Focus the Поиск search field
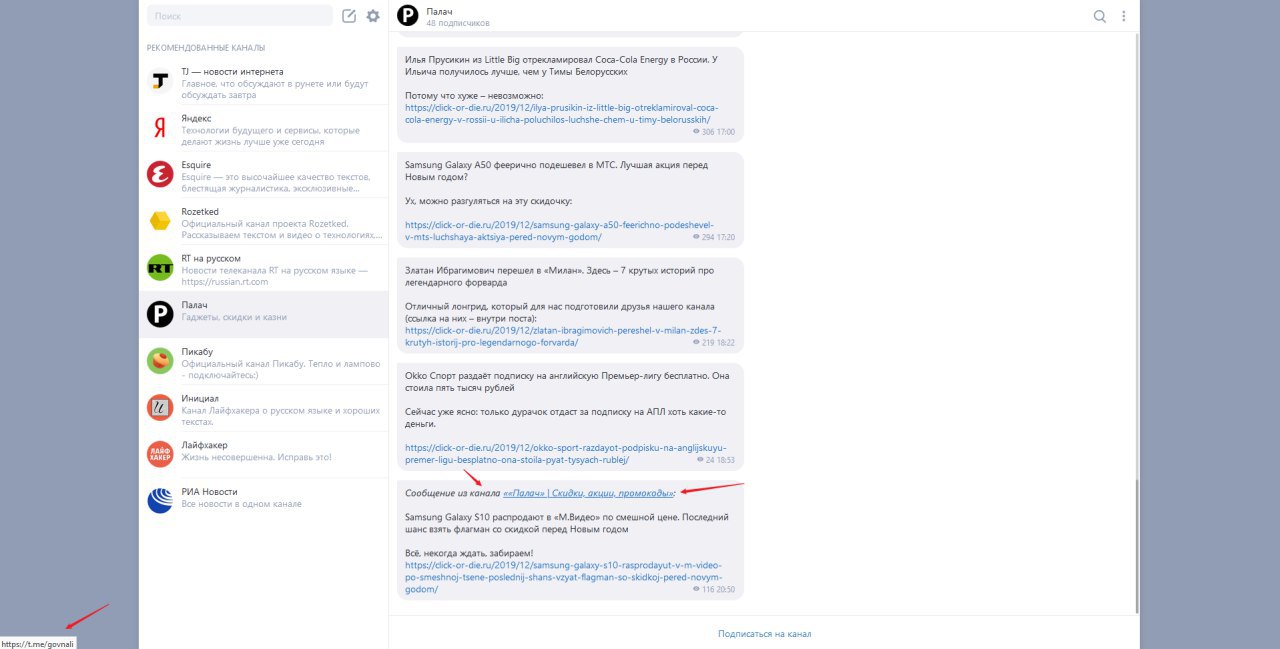 (x=240, y=16)
